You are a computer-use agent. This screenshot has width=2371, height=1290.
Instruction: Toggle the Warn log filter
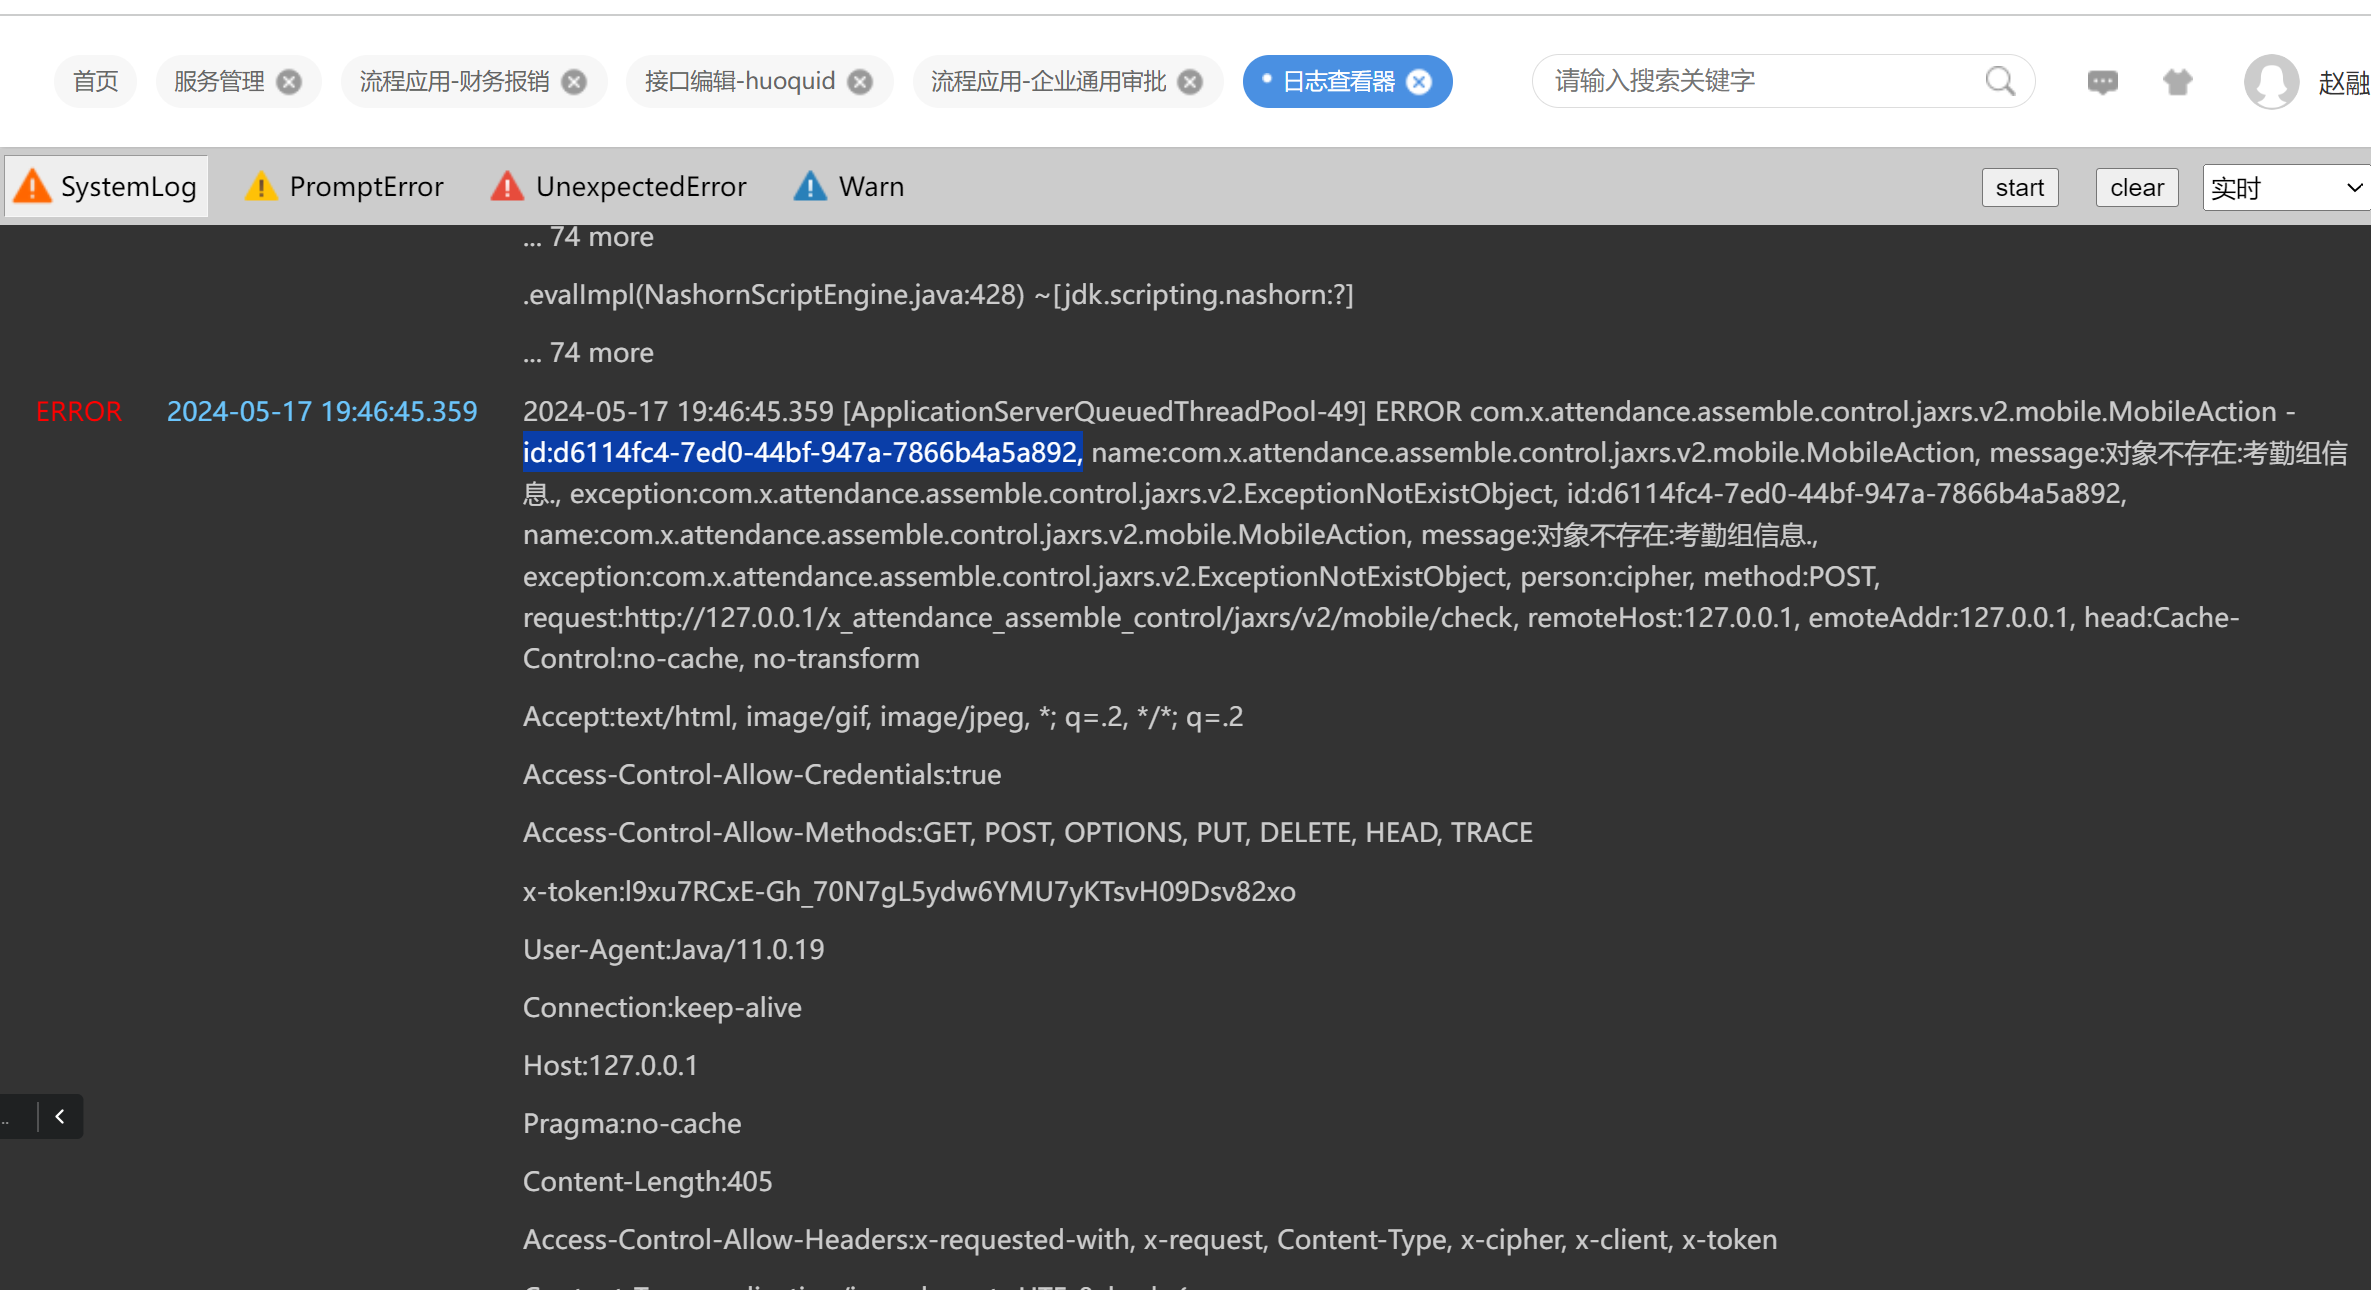point(849,187)
